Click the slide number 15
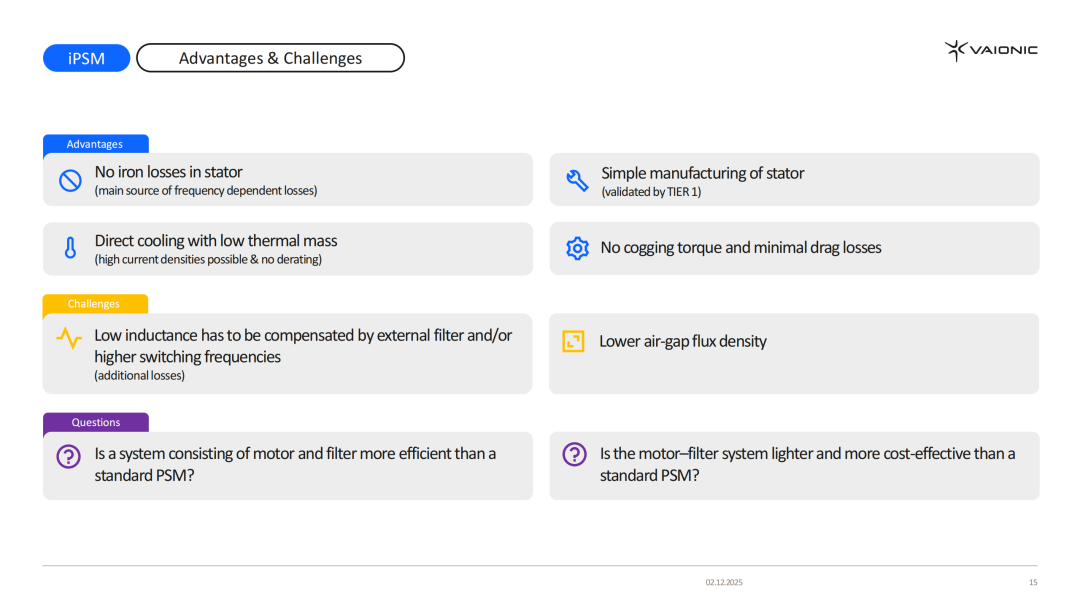Screen dimensions: 1080x608 pyautogui.click(x=1033, y=582)
